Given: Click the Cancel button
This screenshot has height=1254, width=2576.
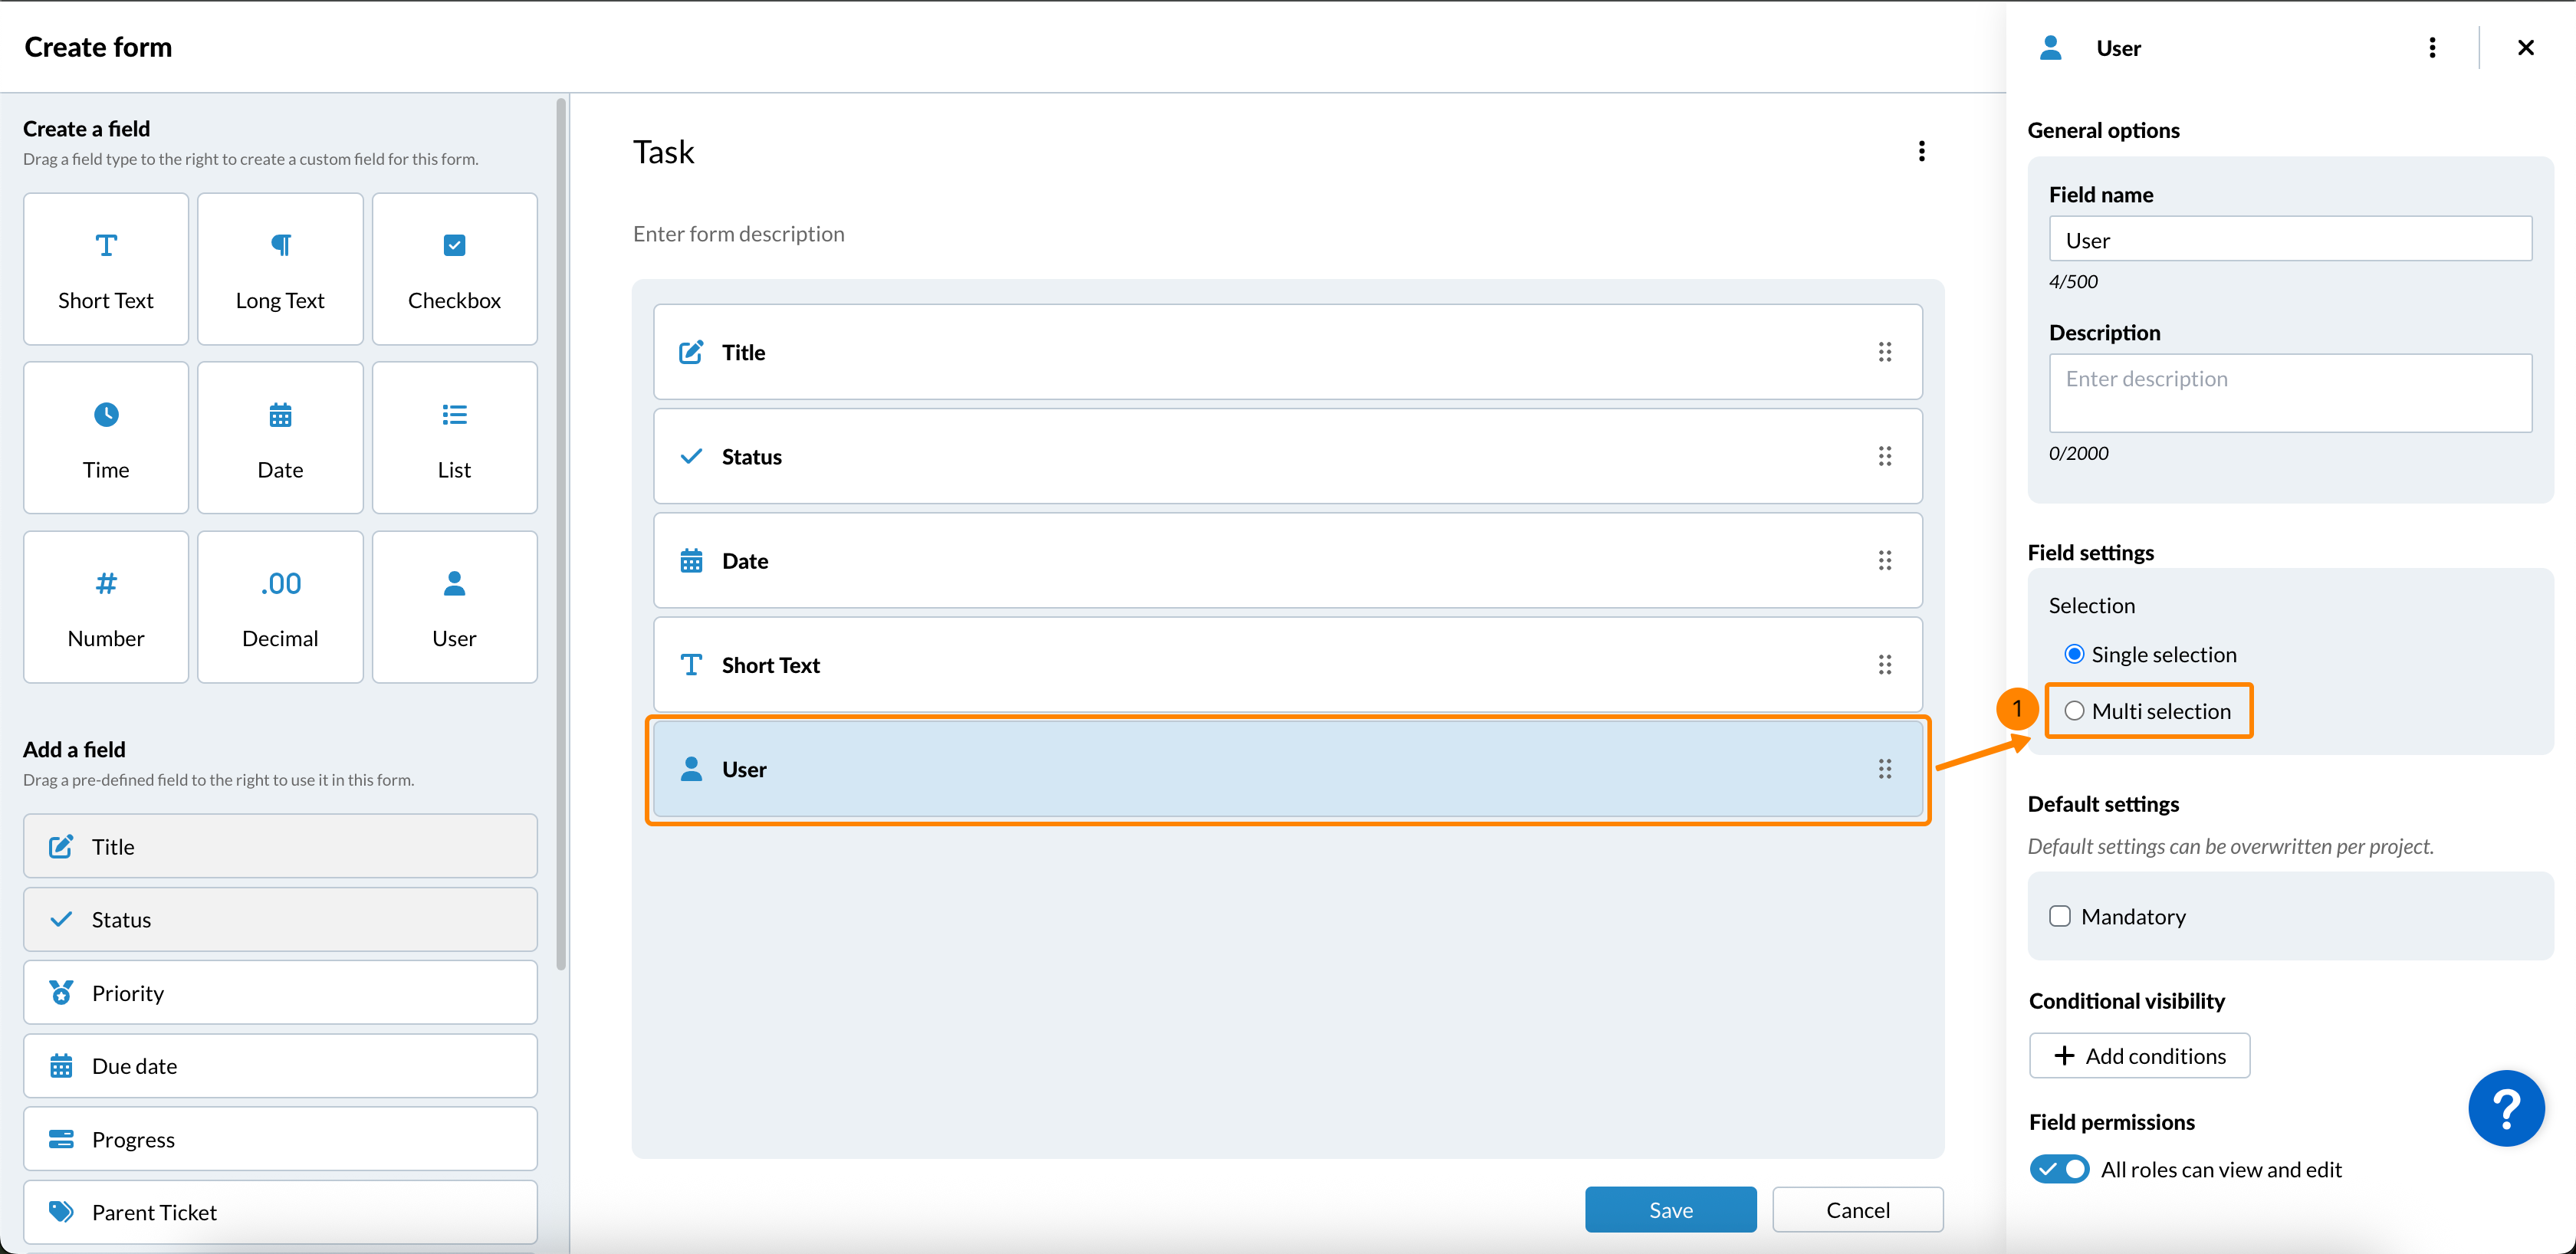Looking at the screenshot, I should click(x=1857, y=1210).
